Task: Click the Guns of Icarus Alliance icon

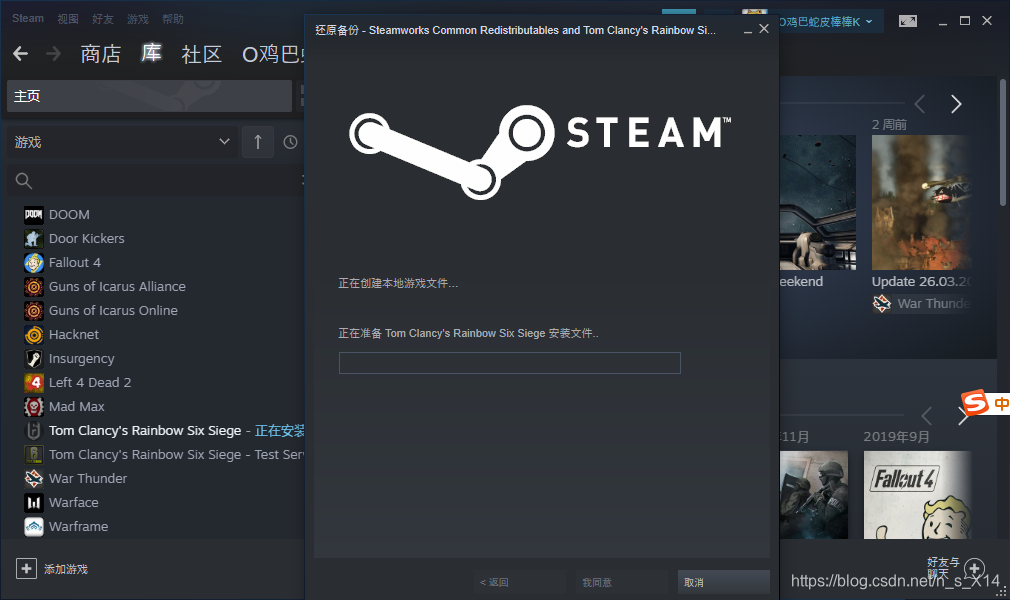Action: pos(33,286)
